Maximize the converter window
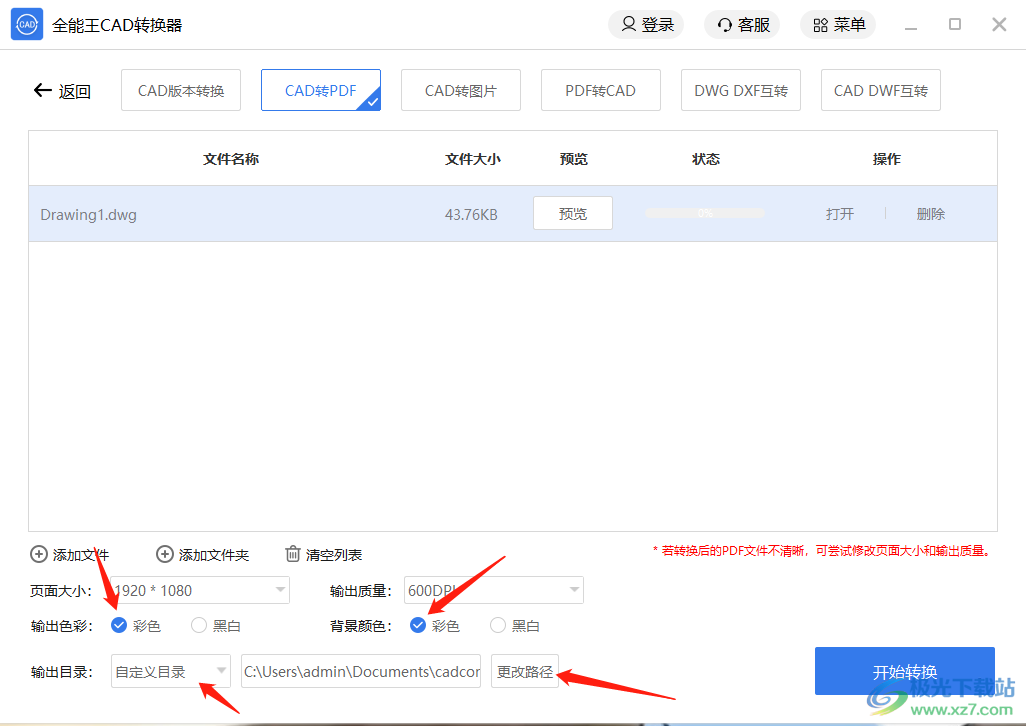 tap(955, 24)
